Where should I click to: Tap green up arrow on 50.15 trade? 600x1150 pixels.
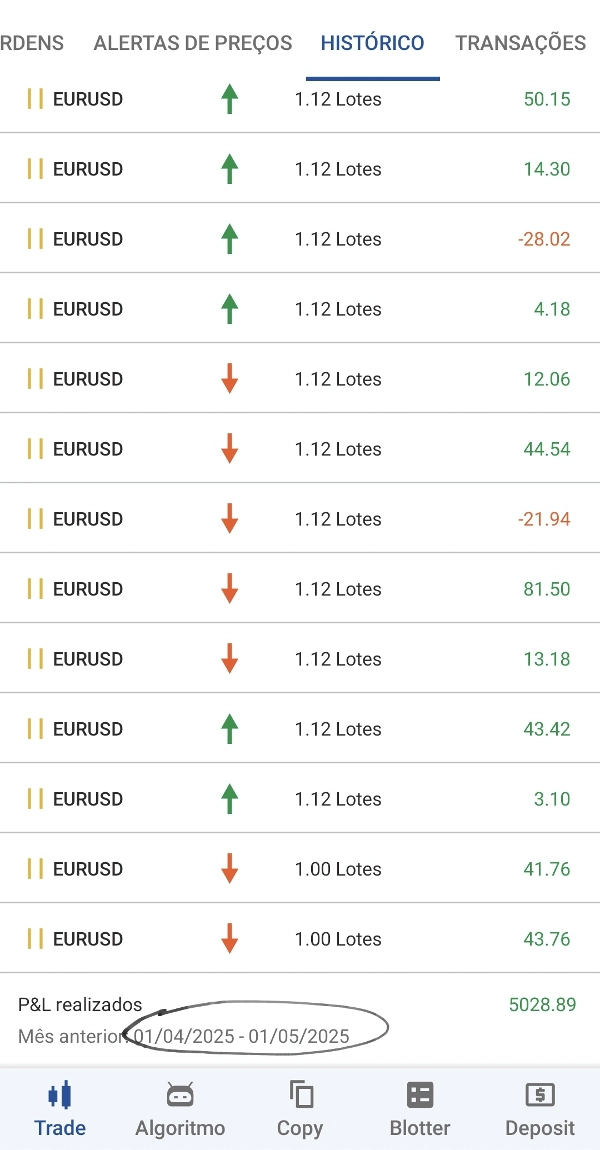coord(229,99)
